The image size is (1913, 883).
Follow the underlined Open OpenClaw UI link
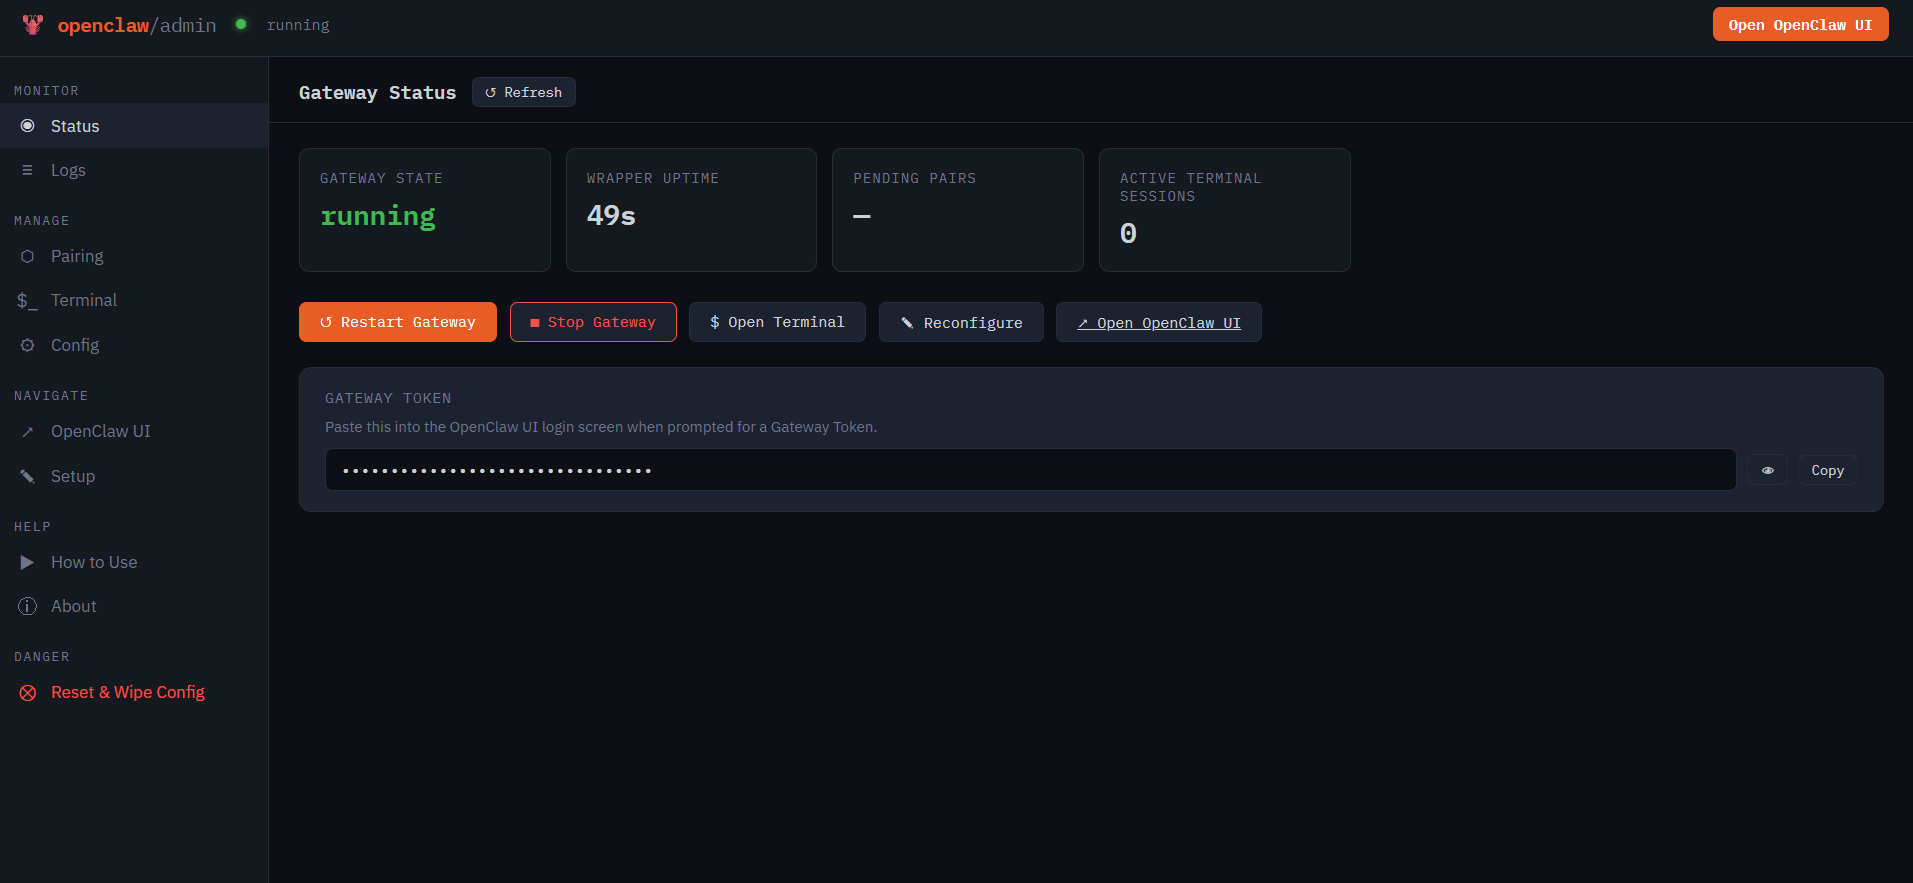click(1159, 322)
